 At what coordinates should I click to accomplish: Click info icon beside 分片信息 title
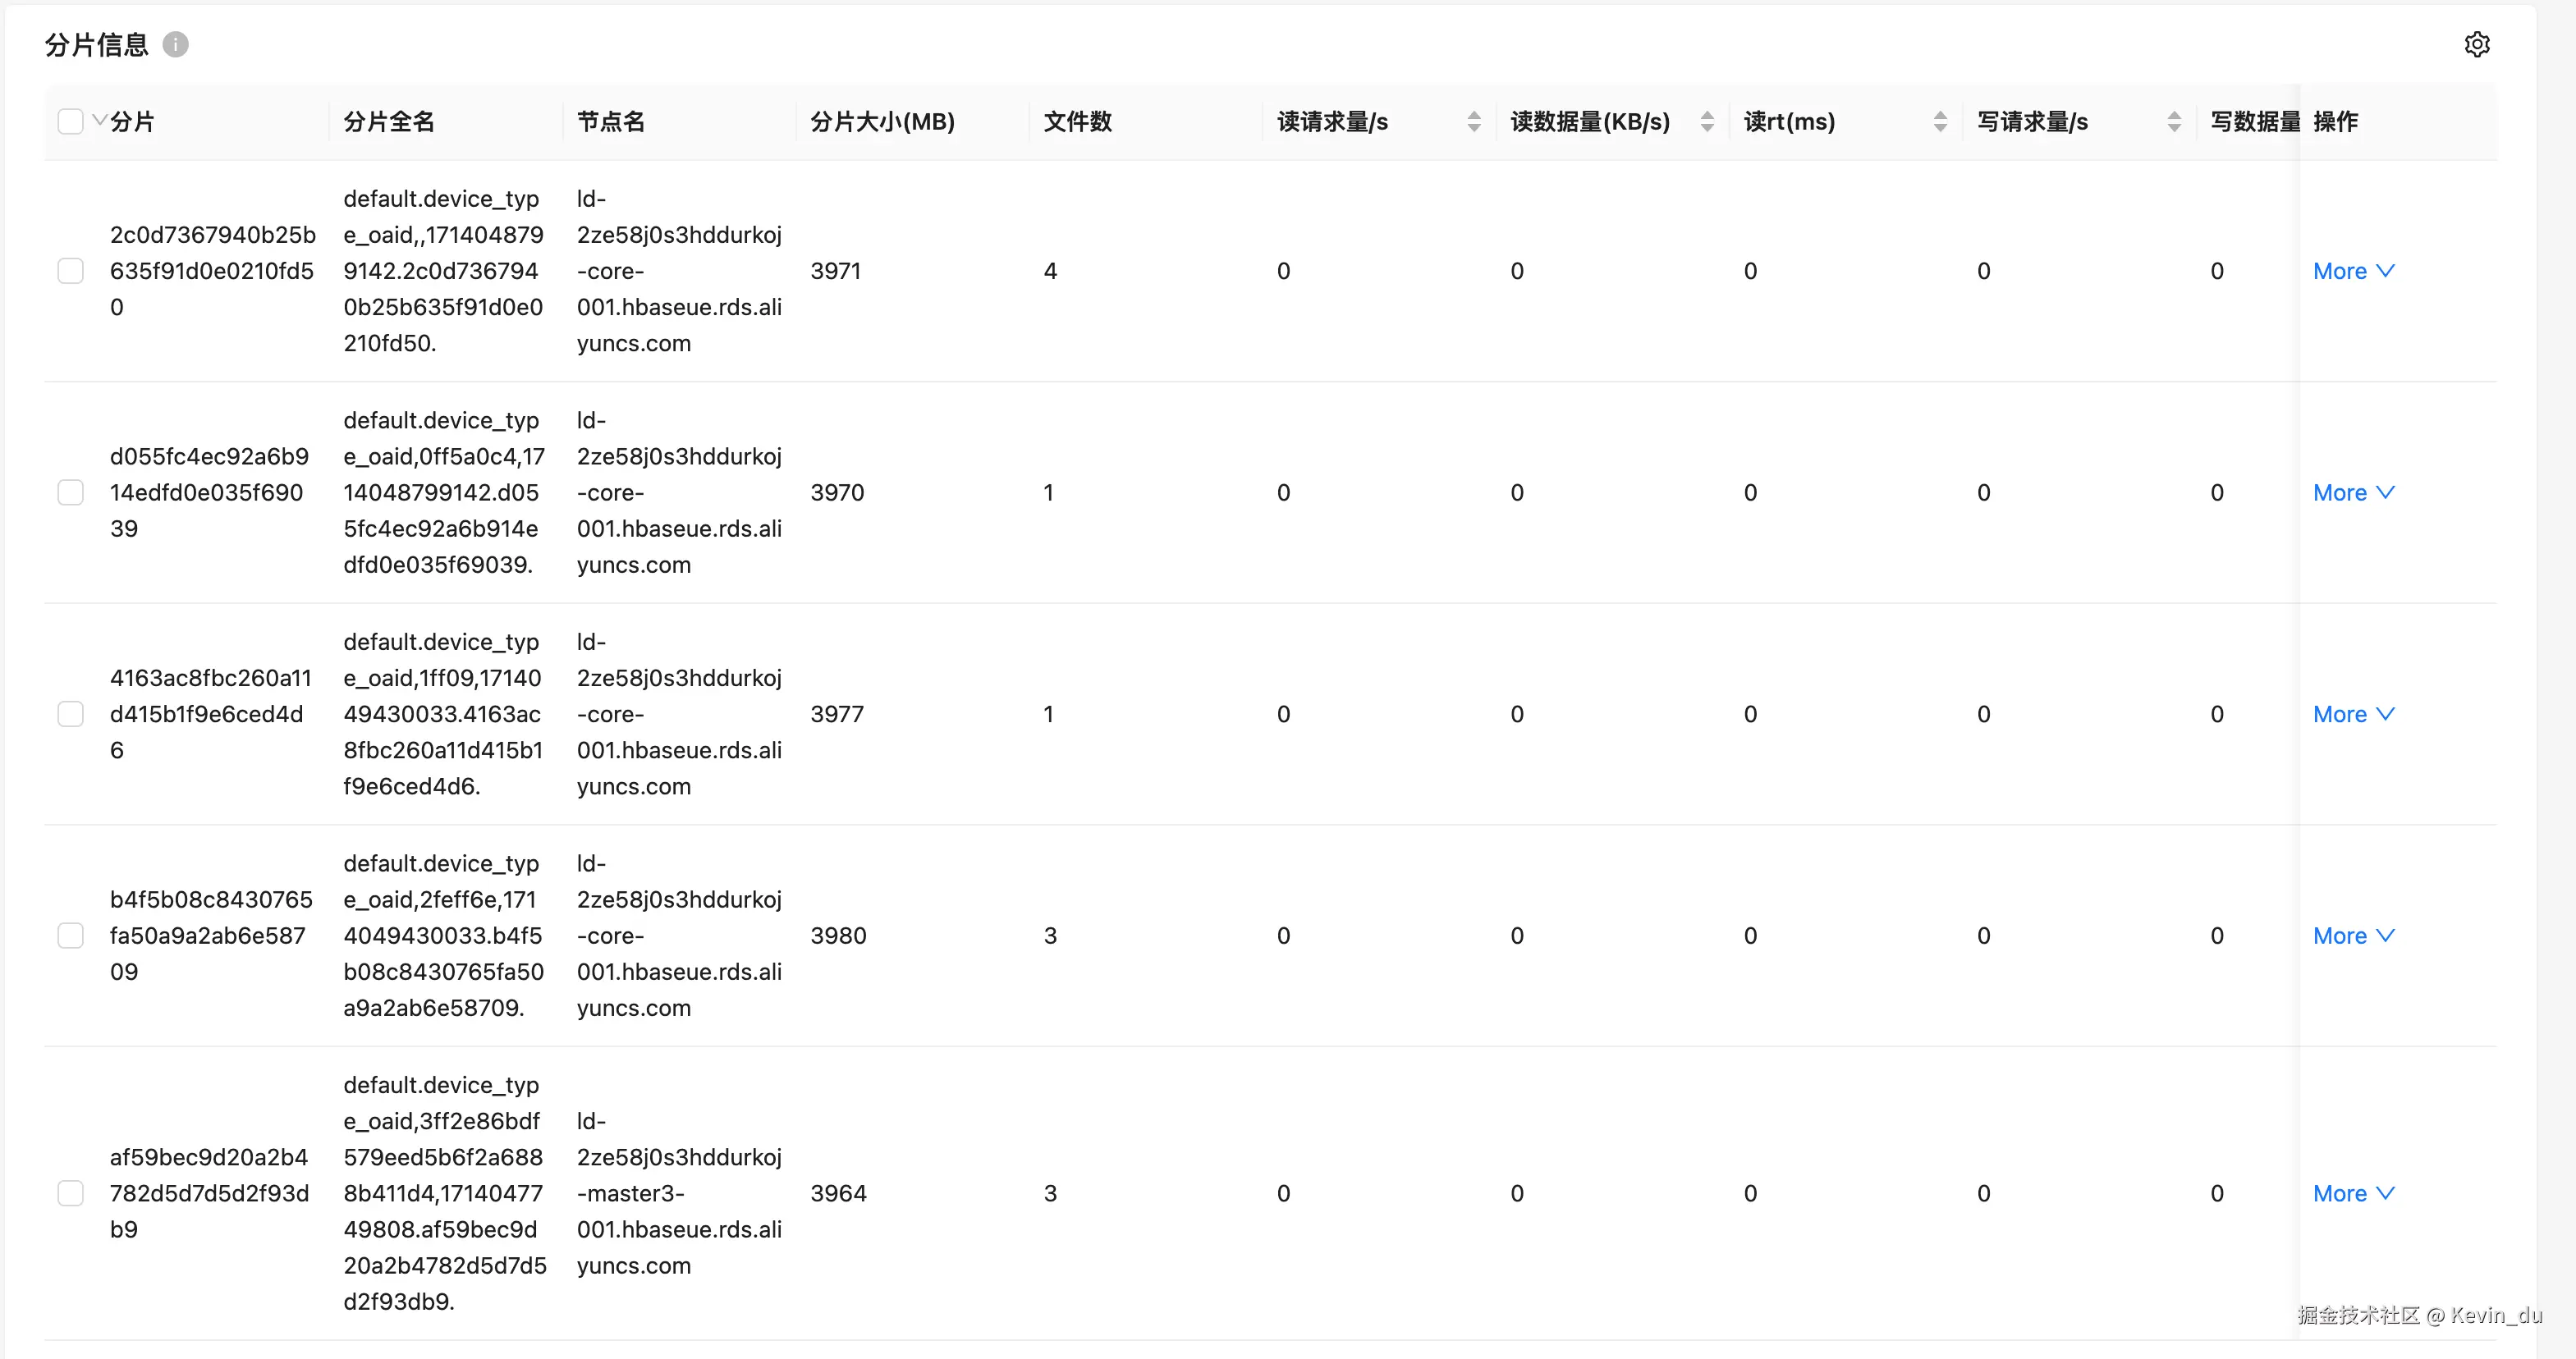tap(175, 45)
